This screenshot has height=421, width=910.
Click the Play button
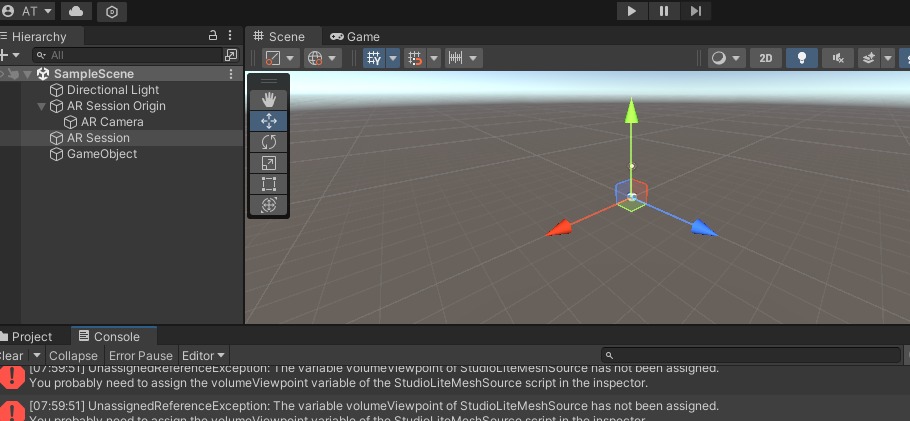631,11
